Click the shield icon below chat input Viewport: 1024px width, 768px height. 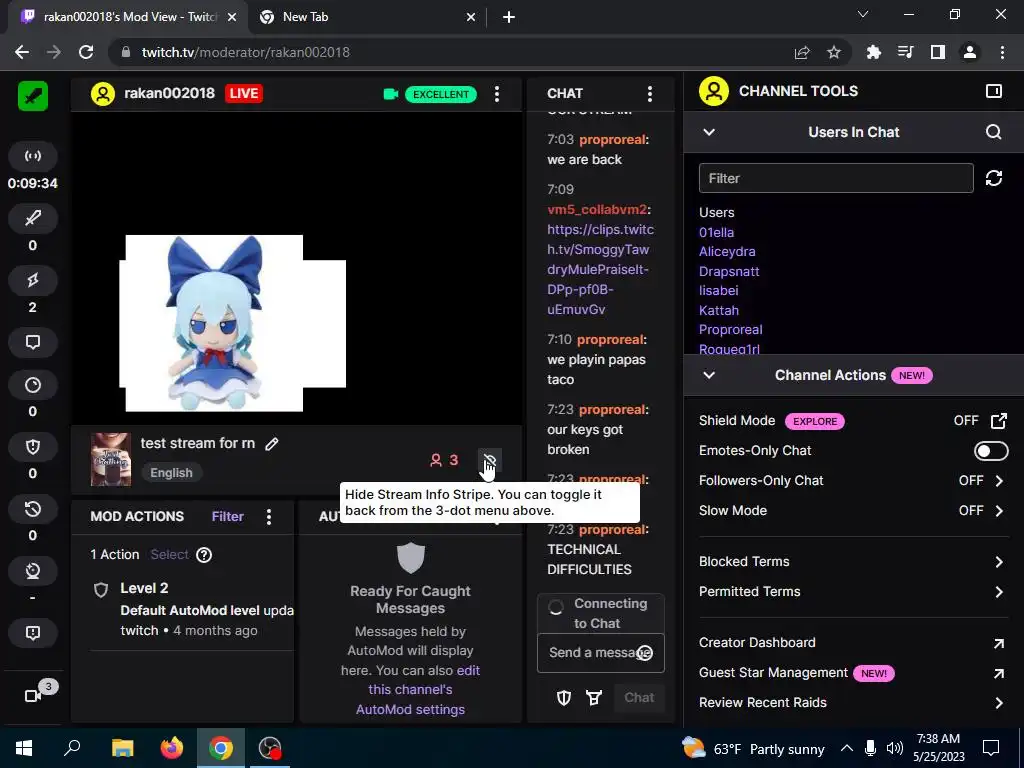point(564,697)
